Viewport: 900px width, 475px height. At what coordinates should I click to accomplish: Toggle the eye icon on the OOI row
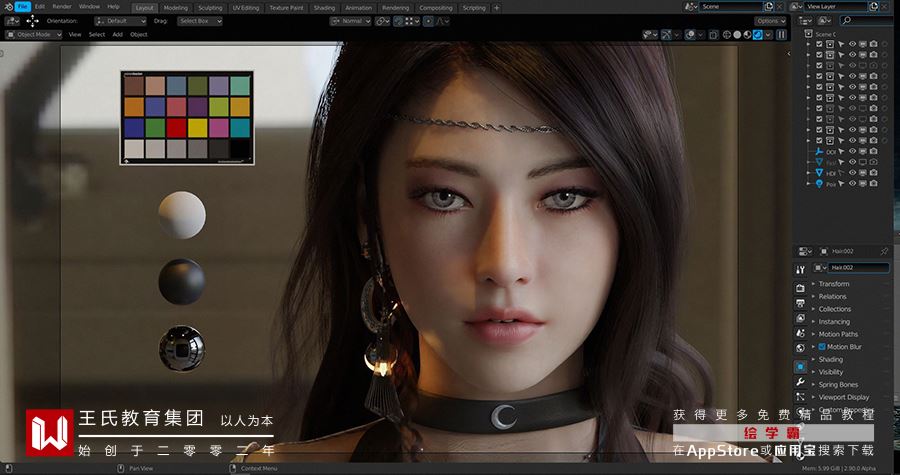[x=852, y=151]
